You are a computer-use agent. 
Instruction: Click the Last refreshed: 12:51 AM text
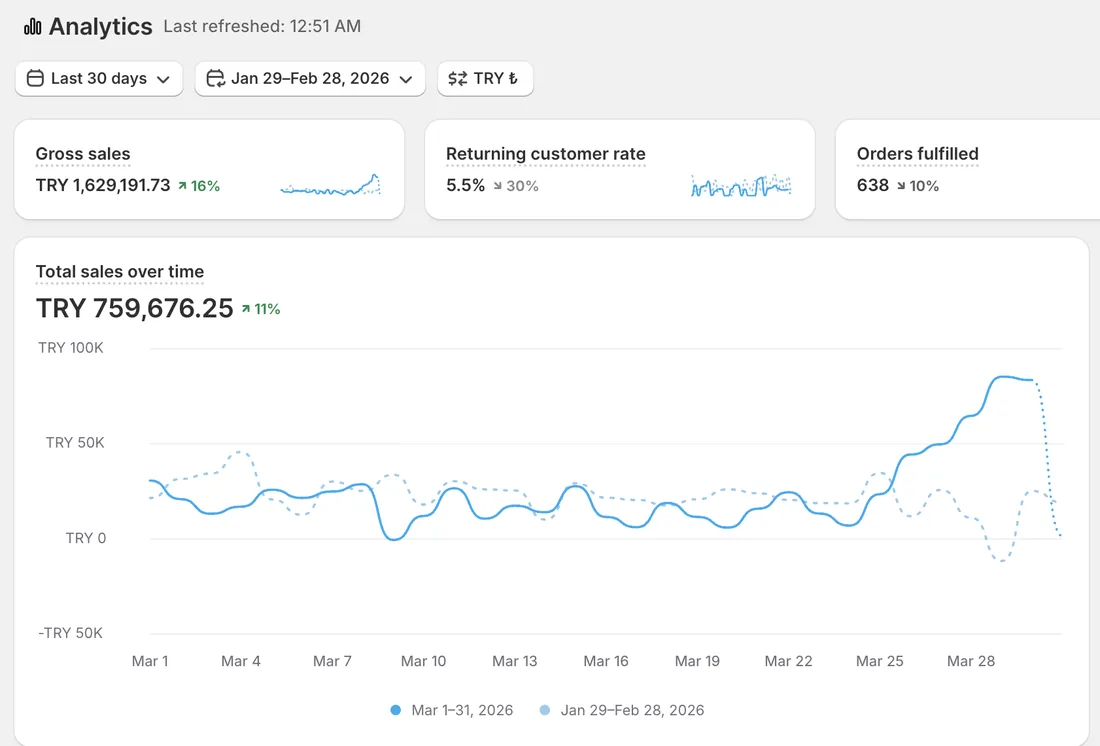(x=262, y=27)
